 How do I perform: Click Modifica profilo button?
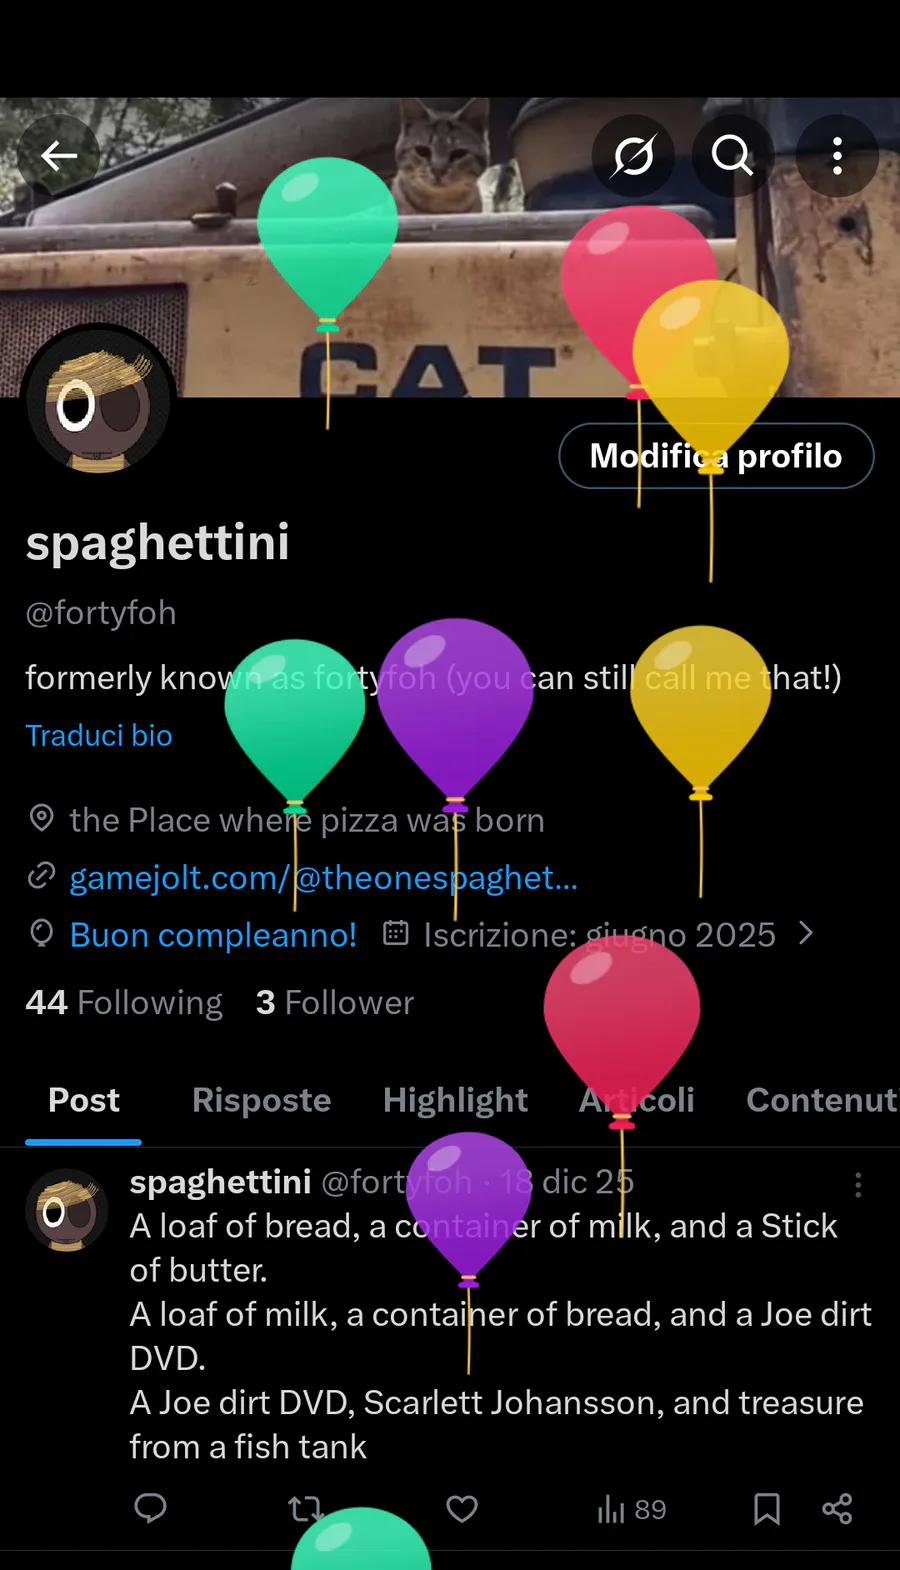pos(716,456)
